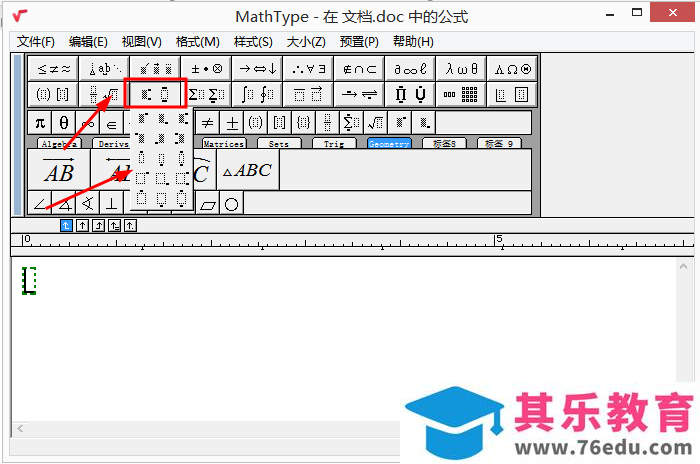Open the 帮助(H) menu
The width and height of the screenshot is (700, 464).
[413, 42]
